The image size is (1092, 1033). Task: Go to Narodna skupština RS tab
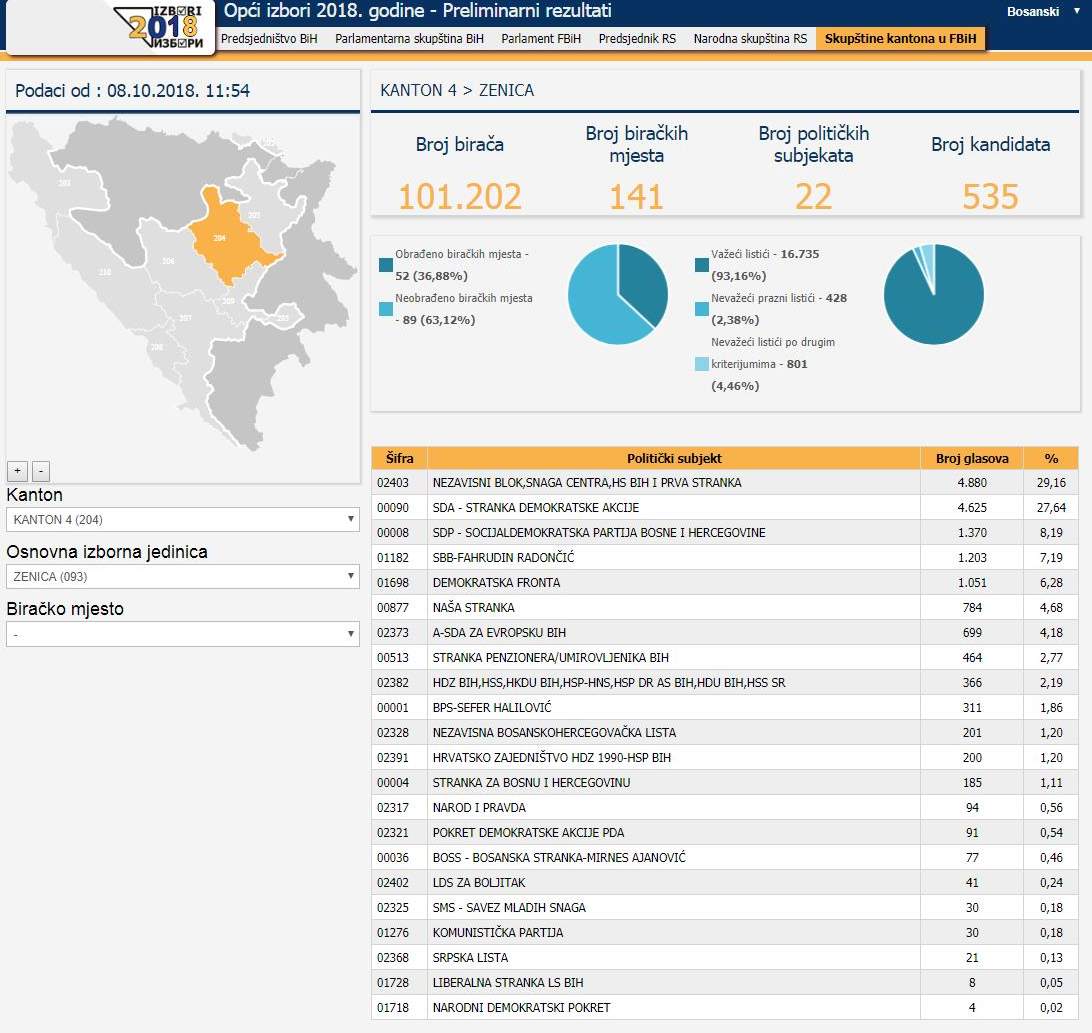click(x=750, y=39)
